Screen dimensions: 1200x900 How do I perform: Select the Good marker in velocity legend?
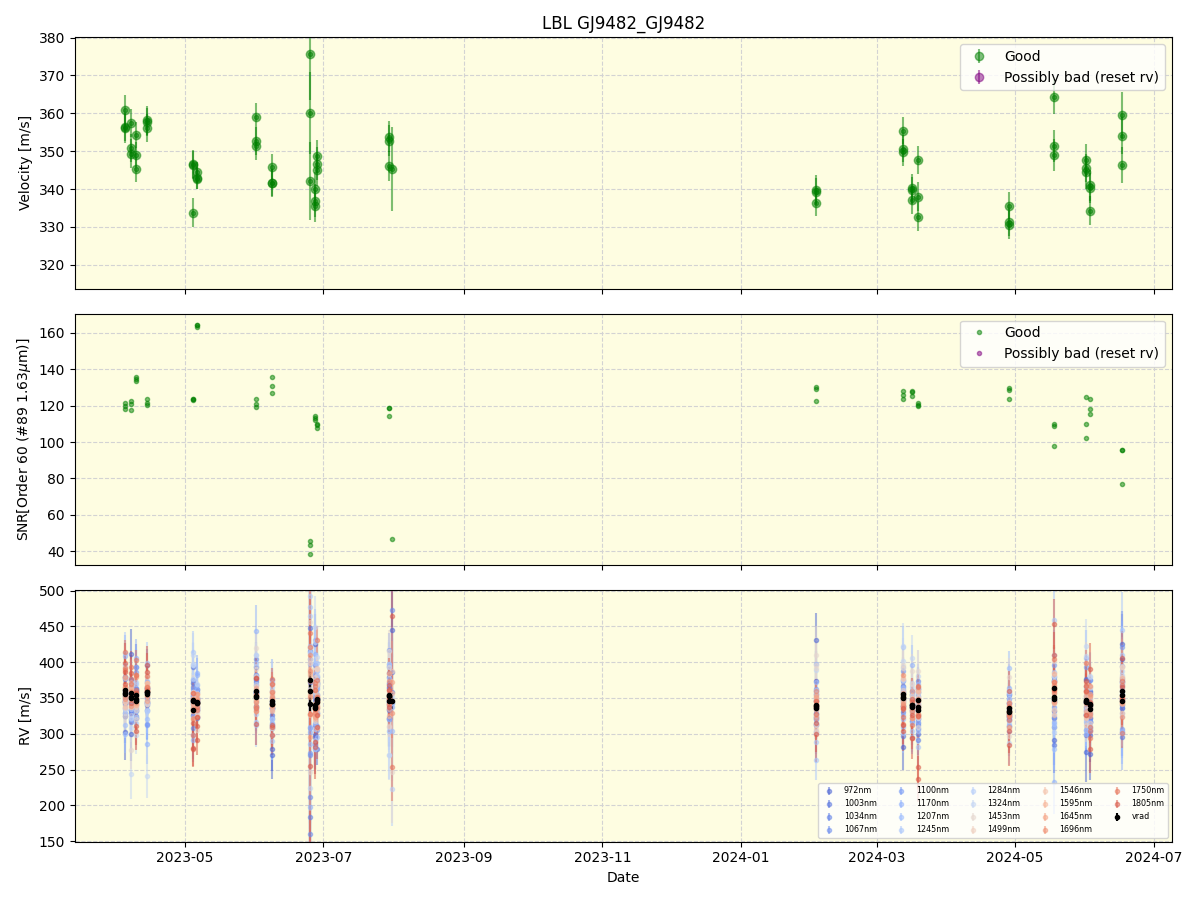[979, 57]
